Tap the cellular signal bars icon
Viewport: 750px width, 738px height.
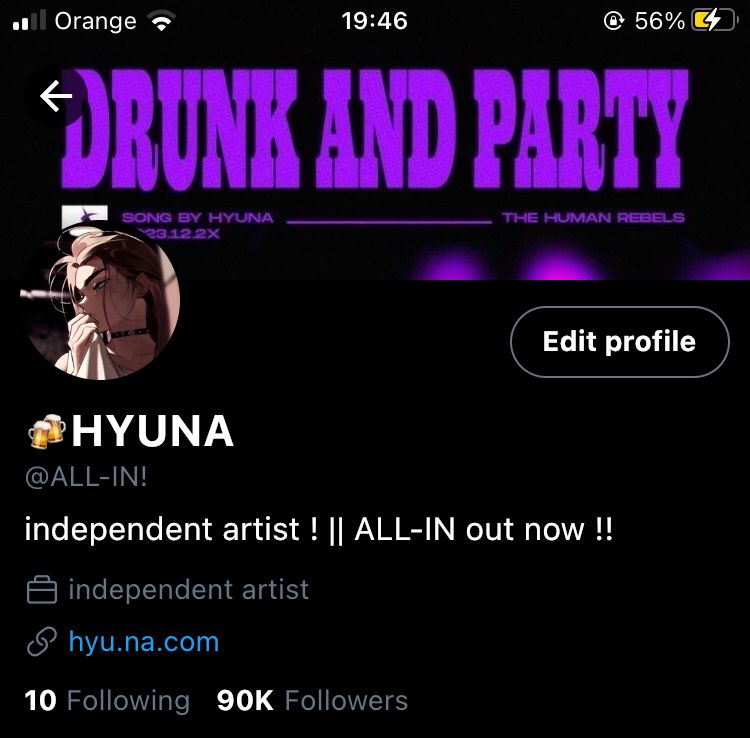tap(29, 21)
